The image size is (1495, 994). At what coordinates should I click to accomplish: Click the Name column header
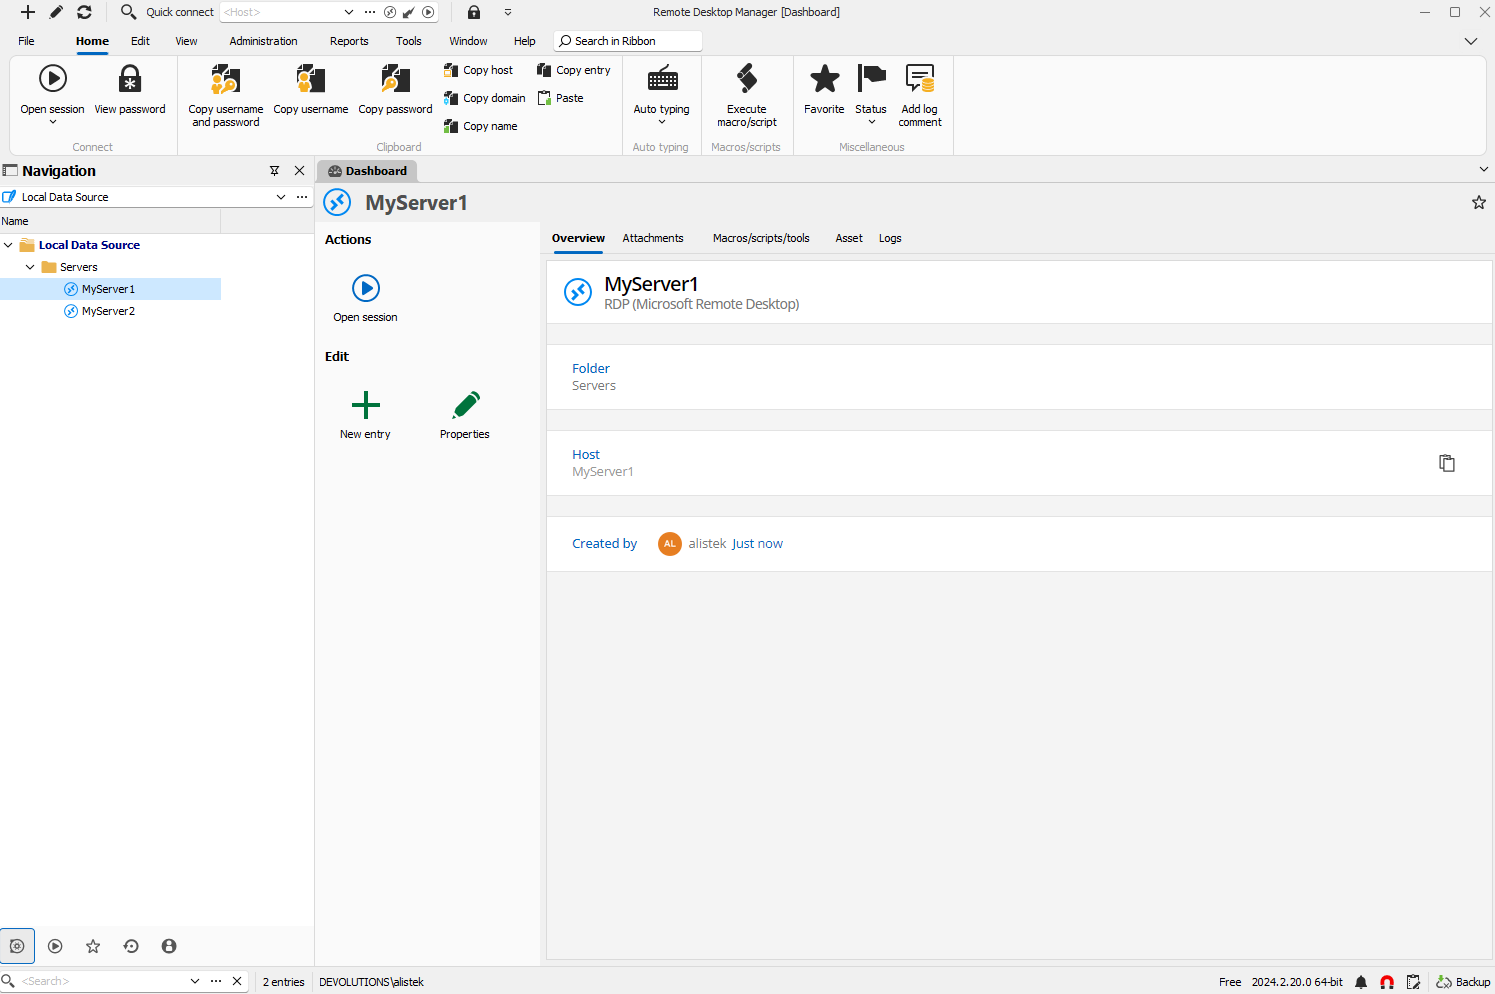pos(110,221)
